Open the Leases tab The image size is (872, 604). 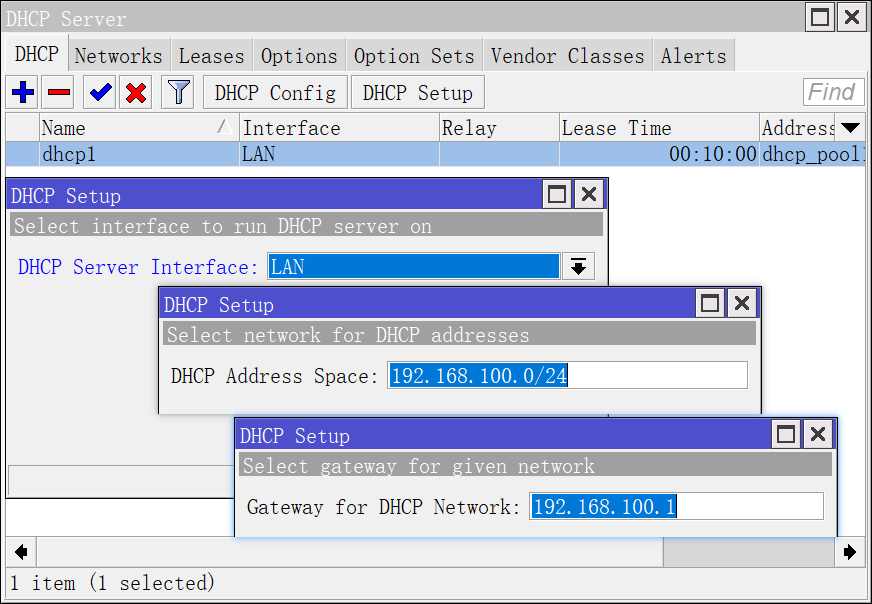(211, 56)
